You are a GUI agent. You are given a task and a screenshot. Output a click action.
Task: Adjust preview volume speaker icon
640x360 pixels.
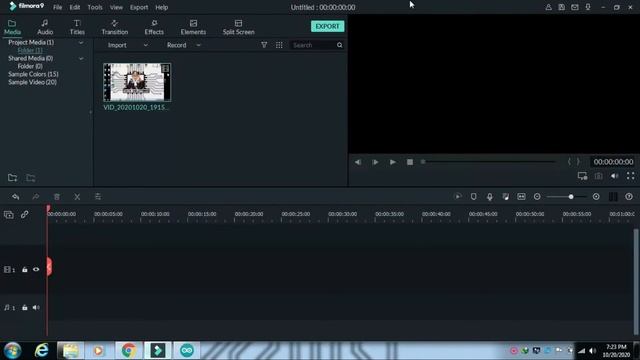coord(614,176)
